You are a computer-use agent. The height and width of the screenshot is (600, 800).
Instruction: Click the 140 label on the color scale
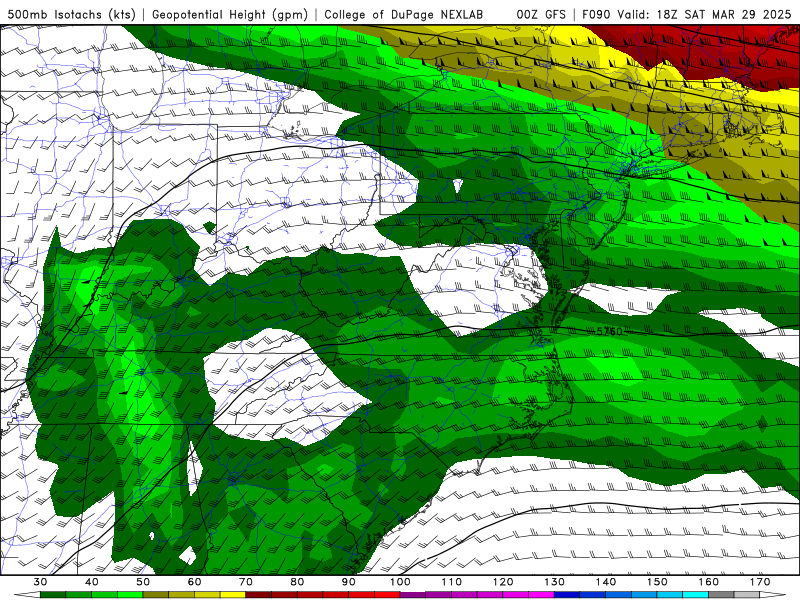pyautogui.click(x=606, y=582)
